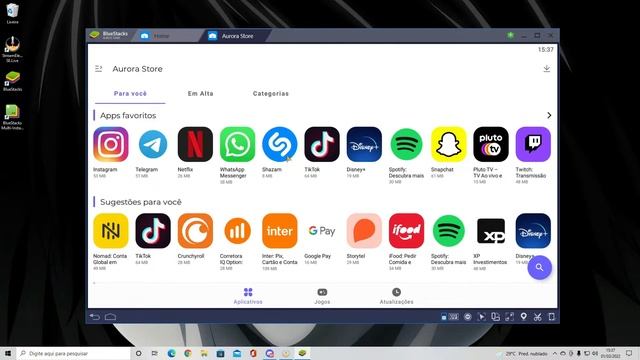
Task: Open Google Chrome from the taskbar
Action: [x=188, y=353]
